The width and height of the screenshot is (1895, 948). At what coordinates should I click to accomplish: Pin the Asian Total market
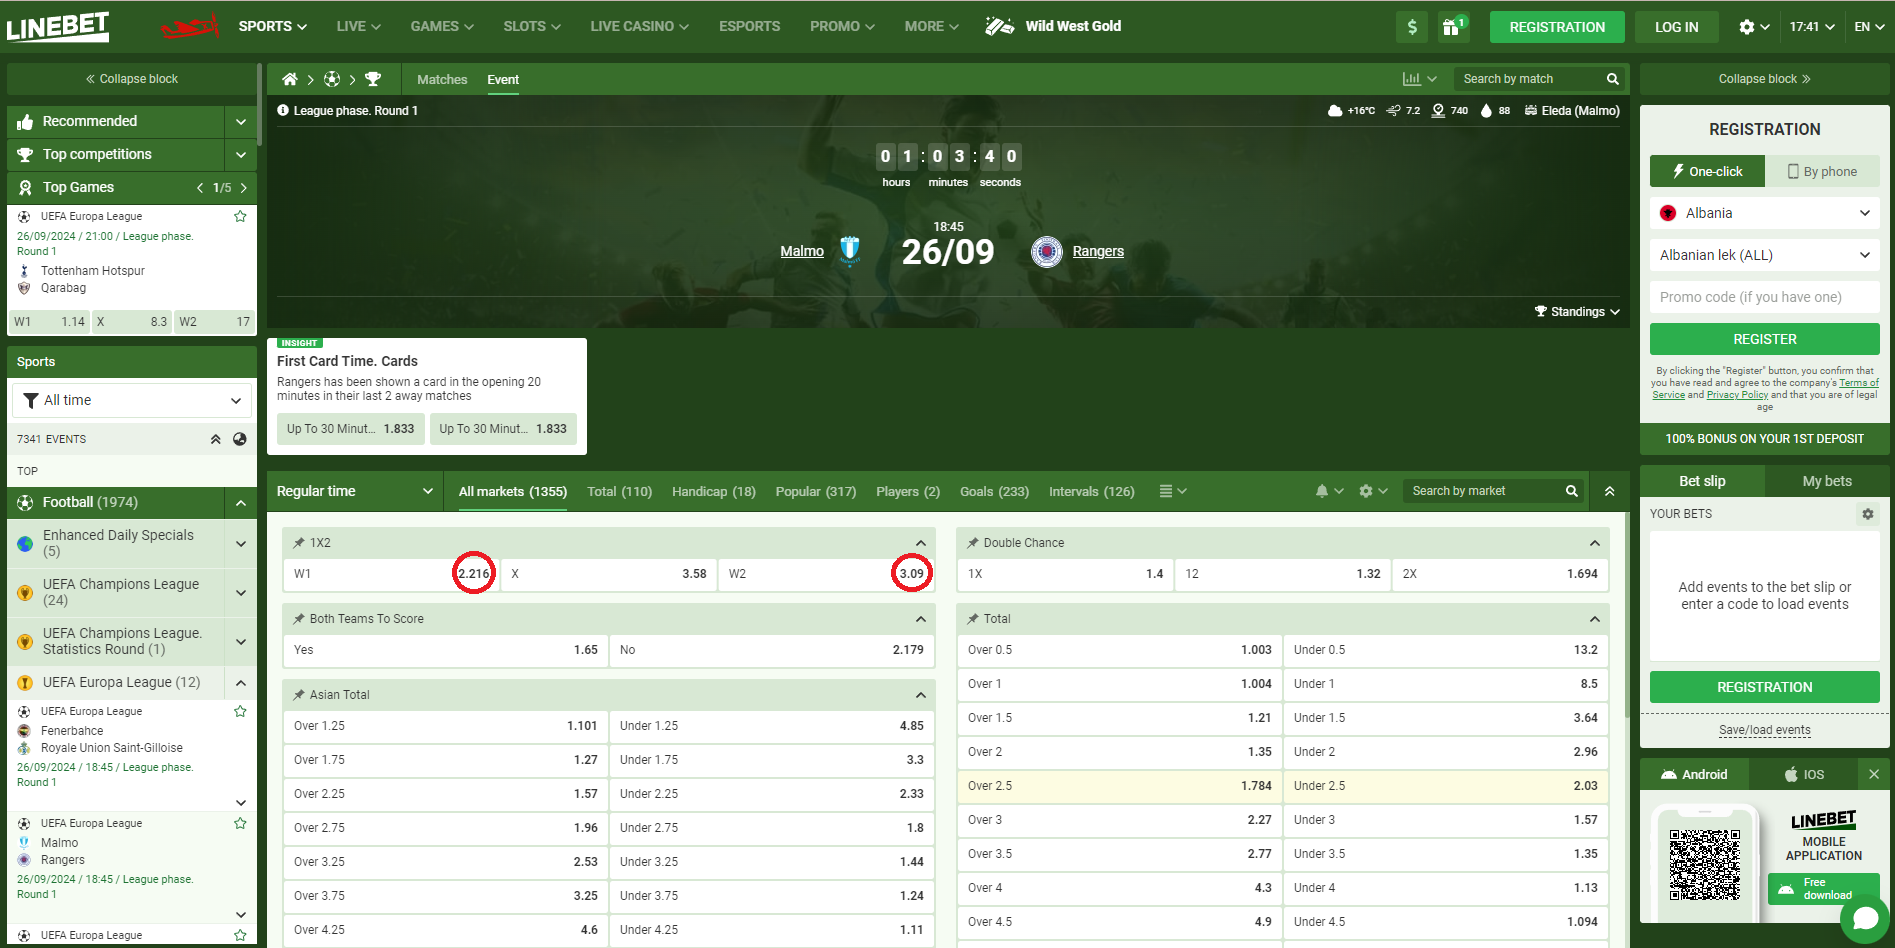pos(299,695)
